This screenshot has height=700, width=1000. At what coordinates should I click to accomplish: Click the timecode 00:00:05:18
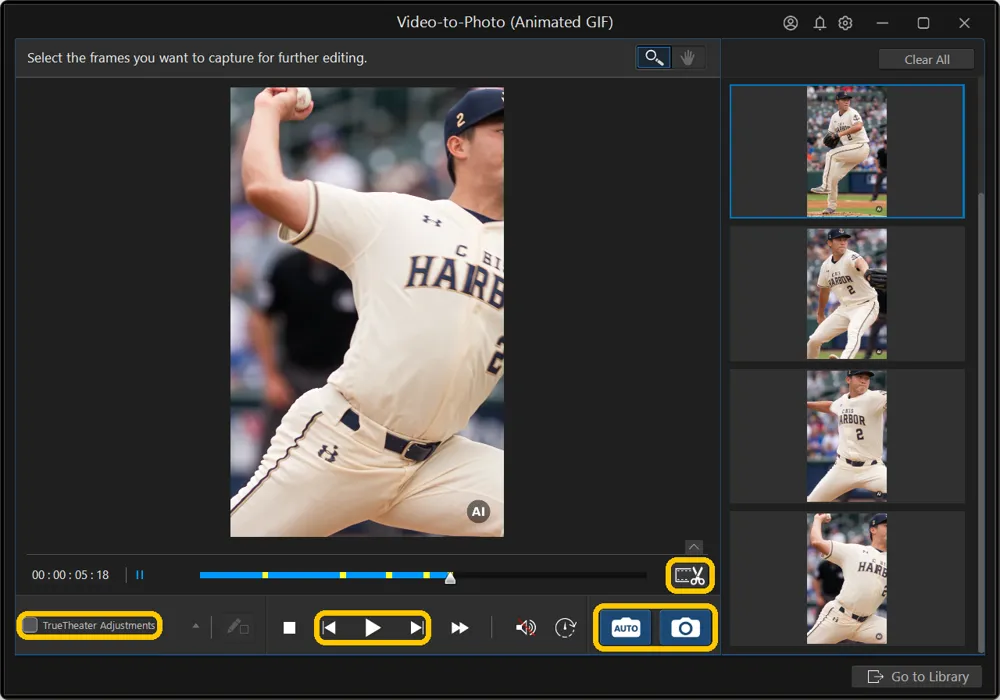pos(70,575)
